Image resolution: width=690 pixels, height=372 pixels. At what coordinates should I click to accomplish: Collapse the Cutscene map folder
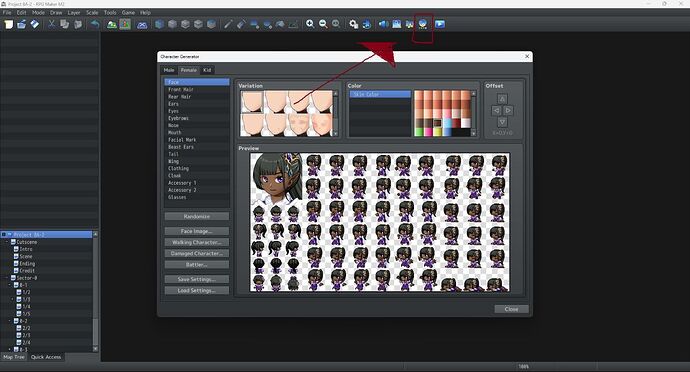point(7,242)
